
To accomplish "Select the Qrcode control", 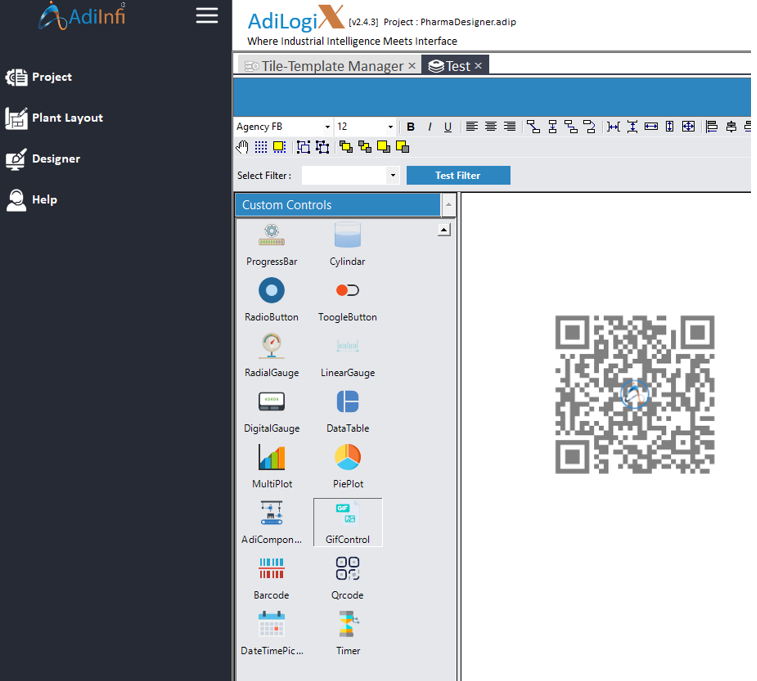I will (x=348, y=578).
